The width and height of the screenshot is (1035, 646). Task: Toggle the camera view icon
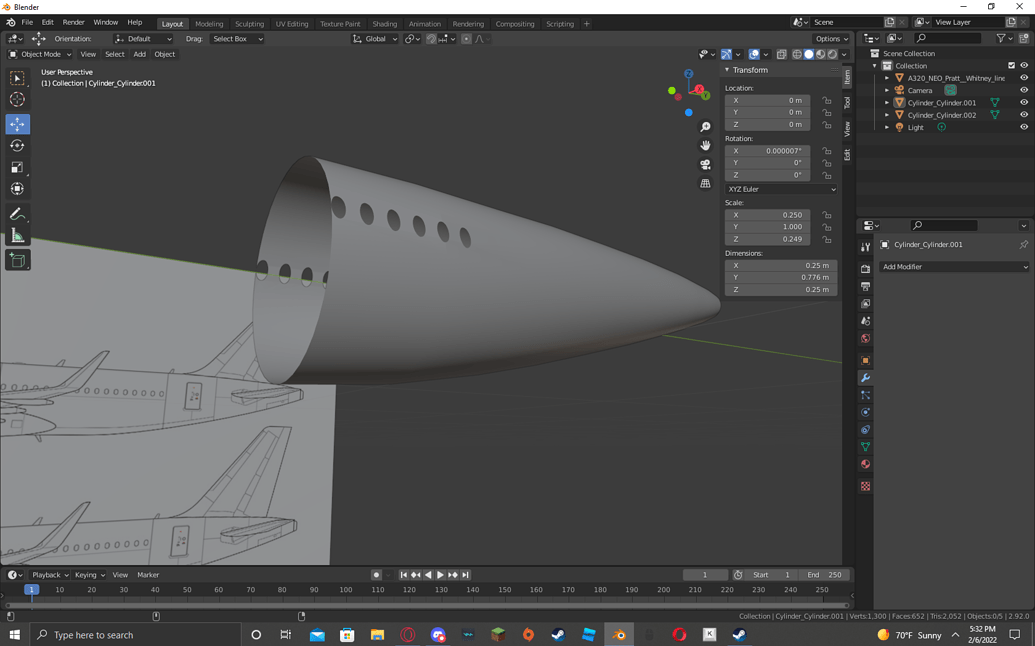tap(705, 164)
